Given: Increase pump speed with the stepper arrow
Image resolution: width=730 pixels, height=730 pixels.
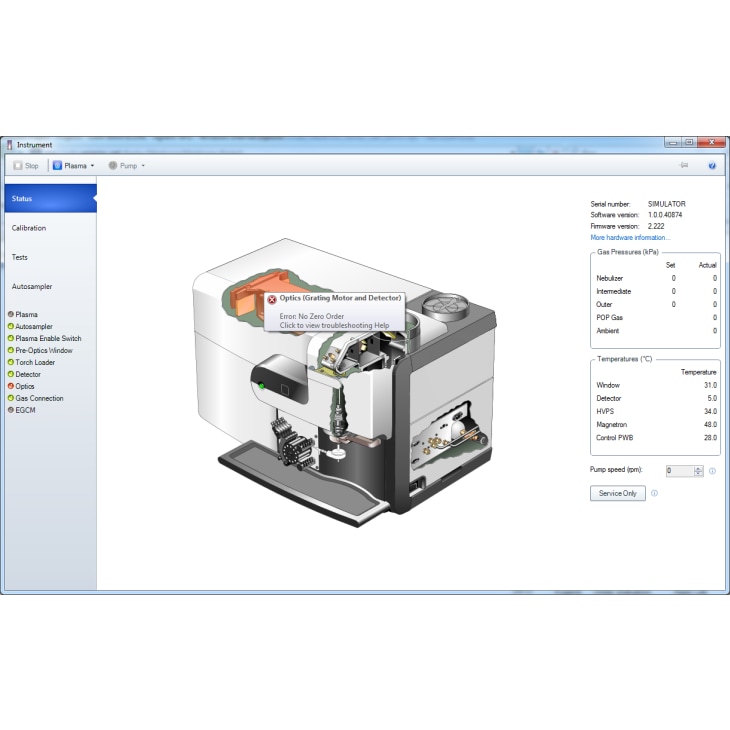Looking at the screenshot, I should click(x=698, y=468).
